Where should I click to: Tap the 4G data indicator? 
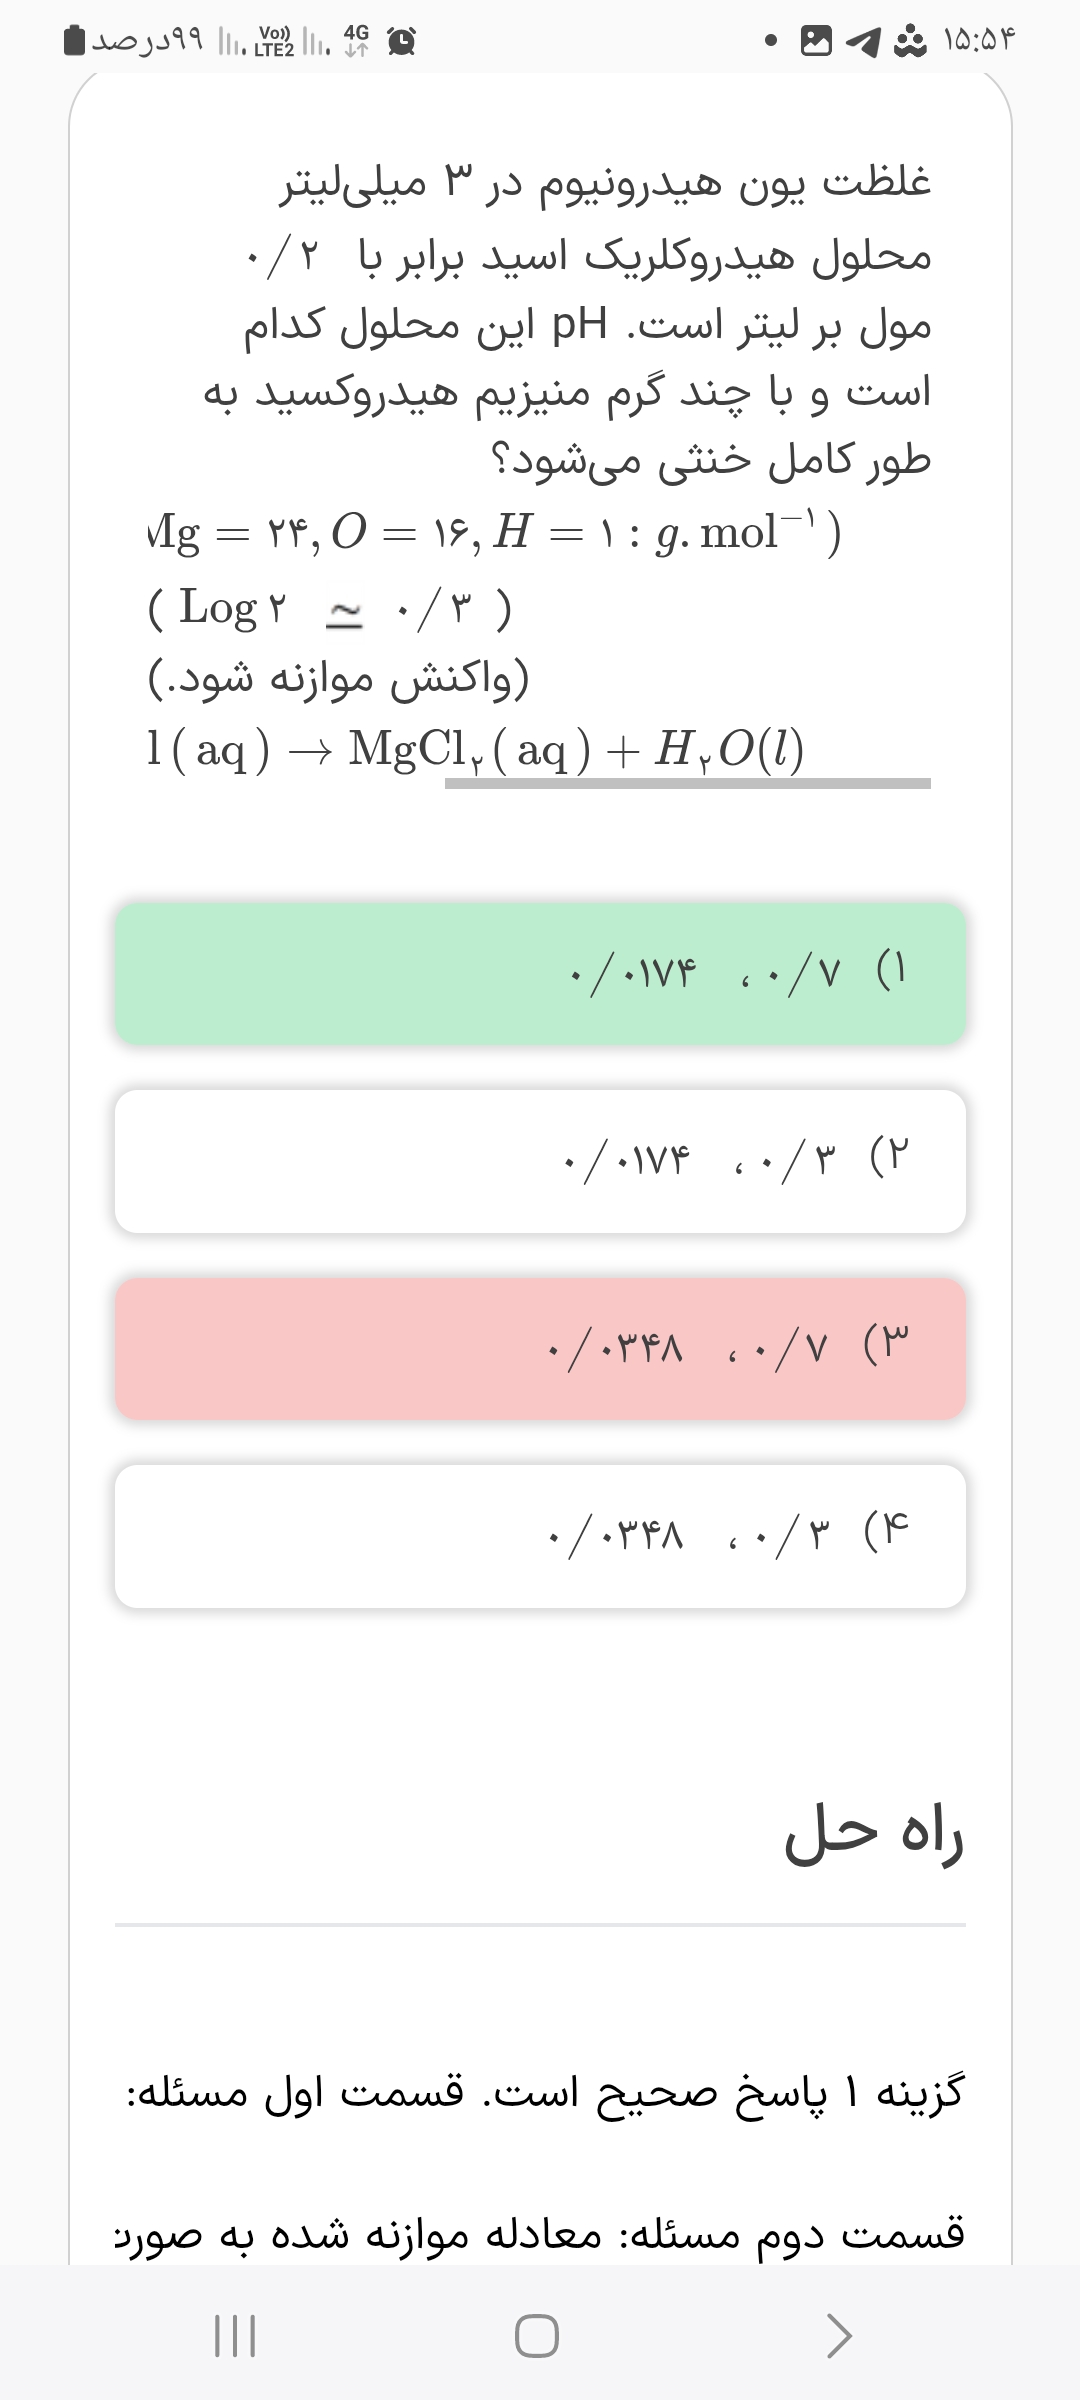click(x=355, y=41)
